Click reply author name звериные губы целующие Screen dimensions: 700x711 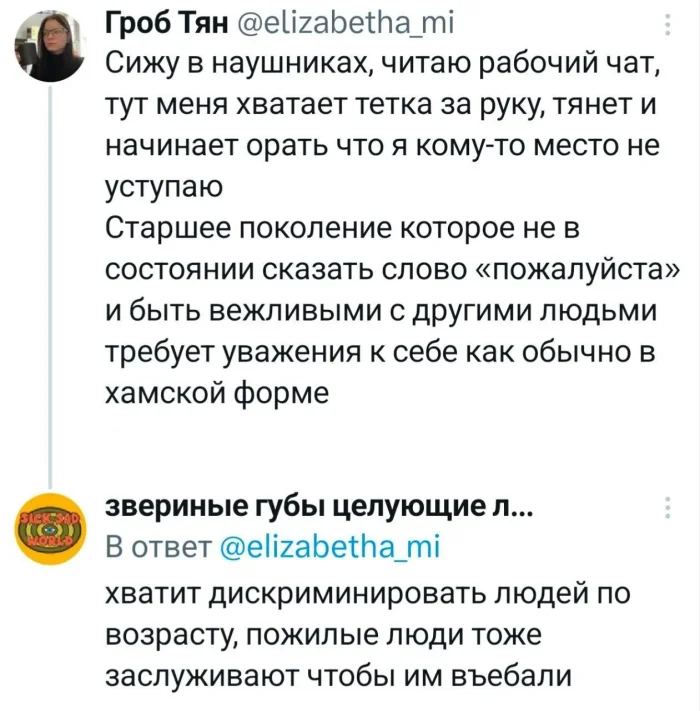[310, 509]
